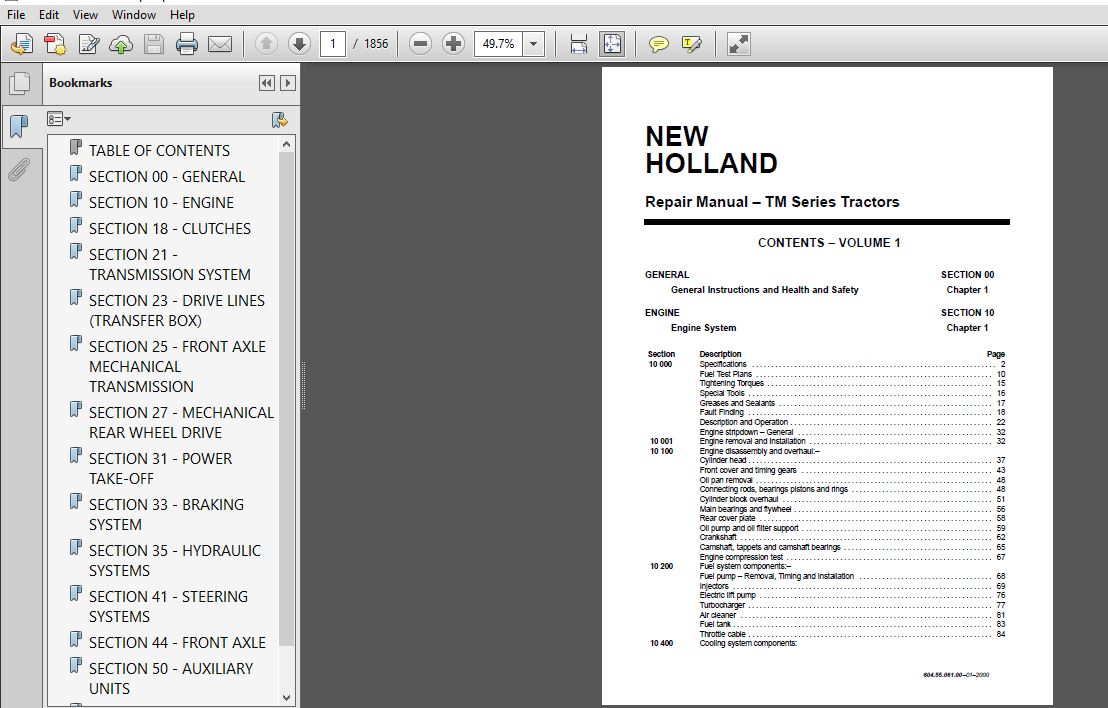Screen dimensions: 1108x708
Task: Open the Edit menu
Action: pos(49,14)
